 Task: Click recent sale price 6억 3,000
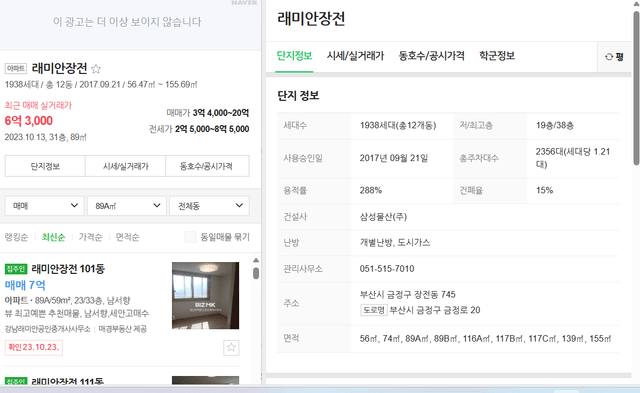tap(29, 121)
